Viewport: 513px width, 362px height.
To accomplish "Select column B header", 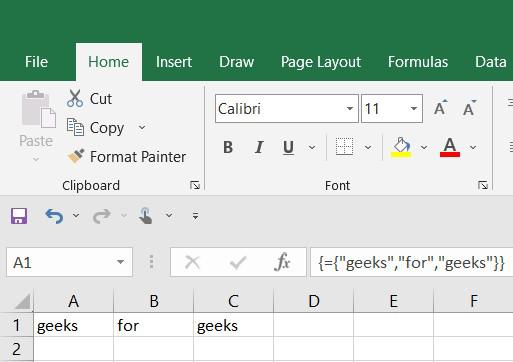I will (x=154, y=301).
